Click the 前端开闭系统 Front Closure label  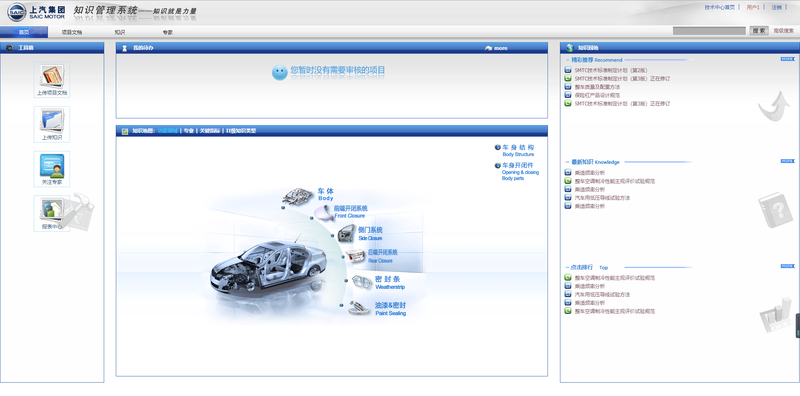[x=351, y=212]
